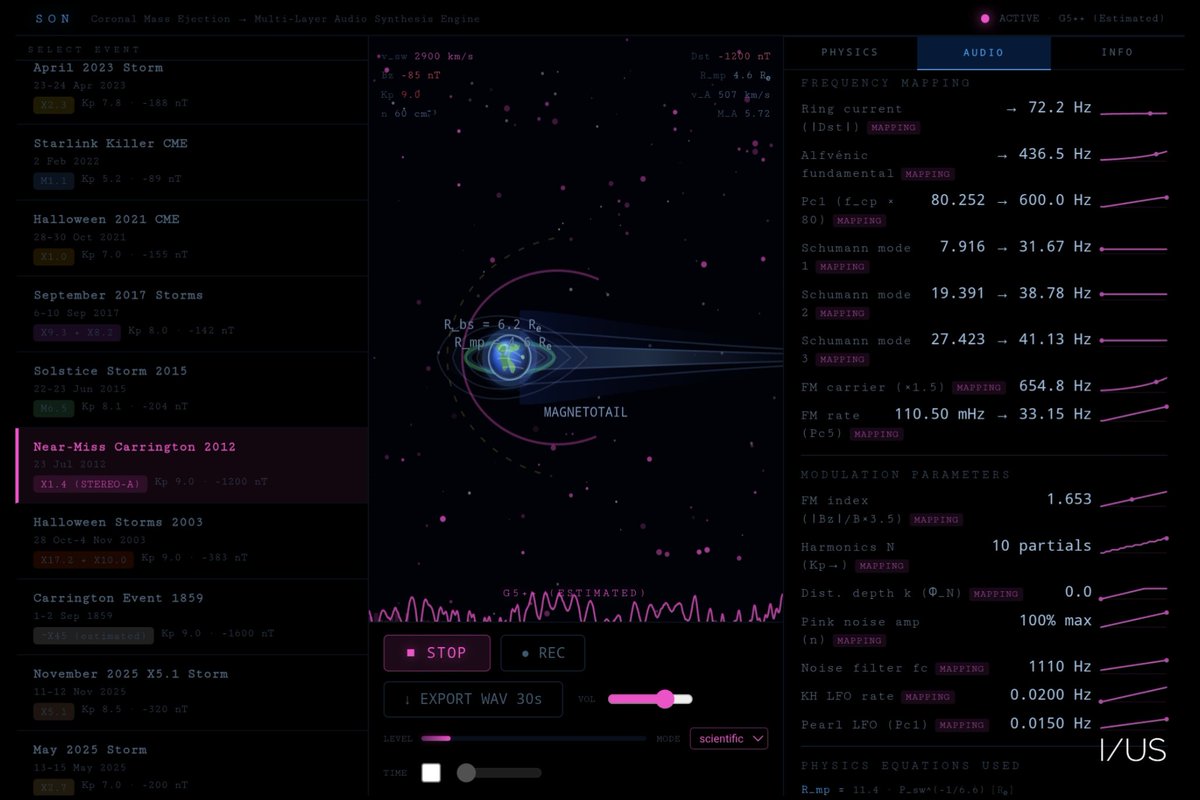This screenshot has width=1200, height=800.
Task: Click the Dst -1200 nT readout
Action: 730,57
